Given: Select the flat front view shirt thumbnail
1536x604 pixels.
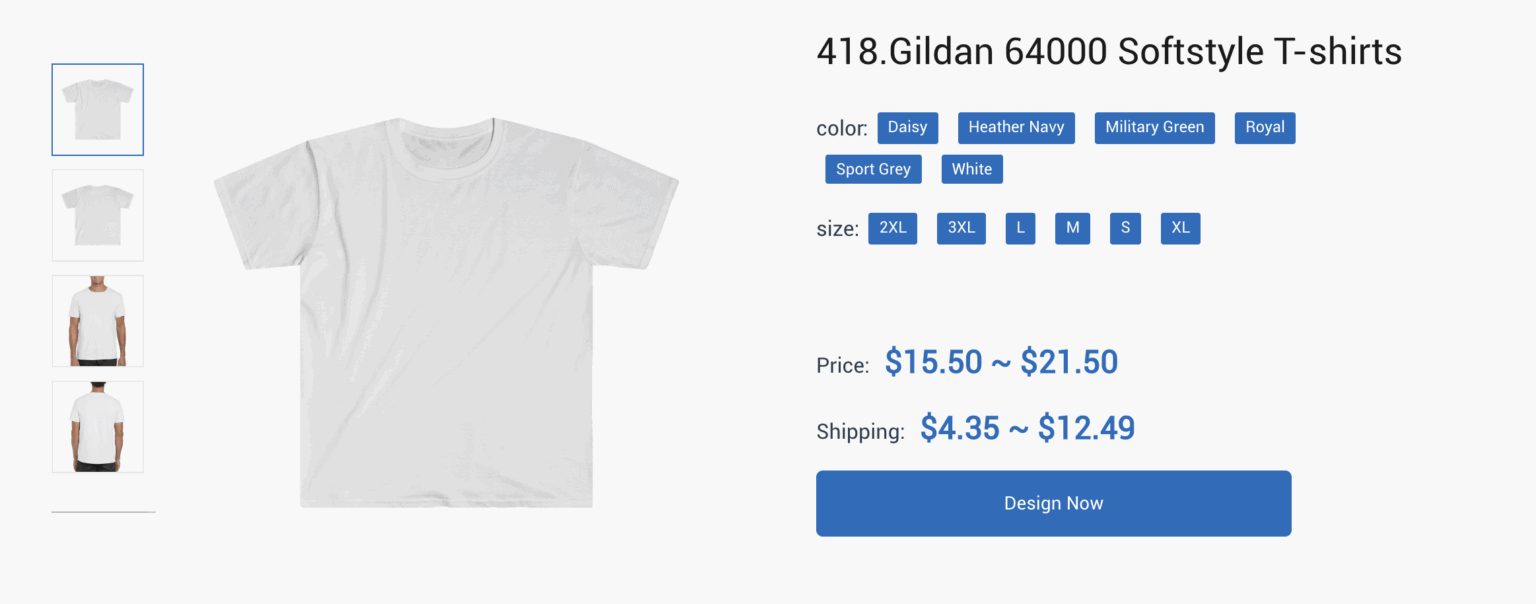Looking at the screenshot, I should point(98,110).
